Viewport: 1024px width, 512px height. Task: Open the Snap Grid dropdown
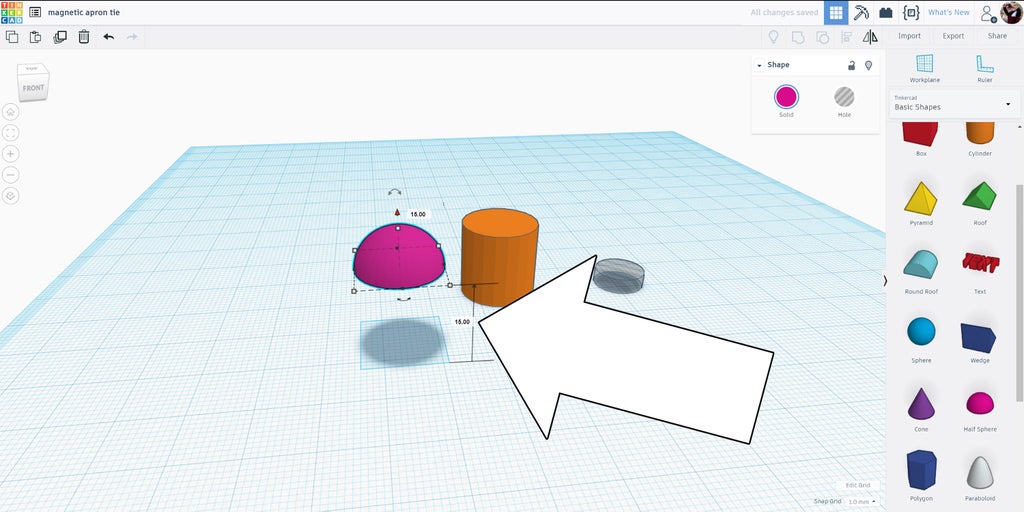click(x=862, y=502)
